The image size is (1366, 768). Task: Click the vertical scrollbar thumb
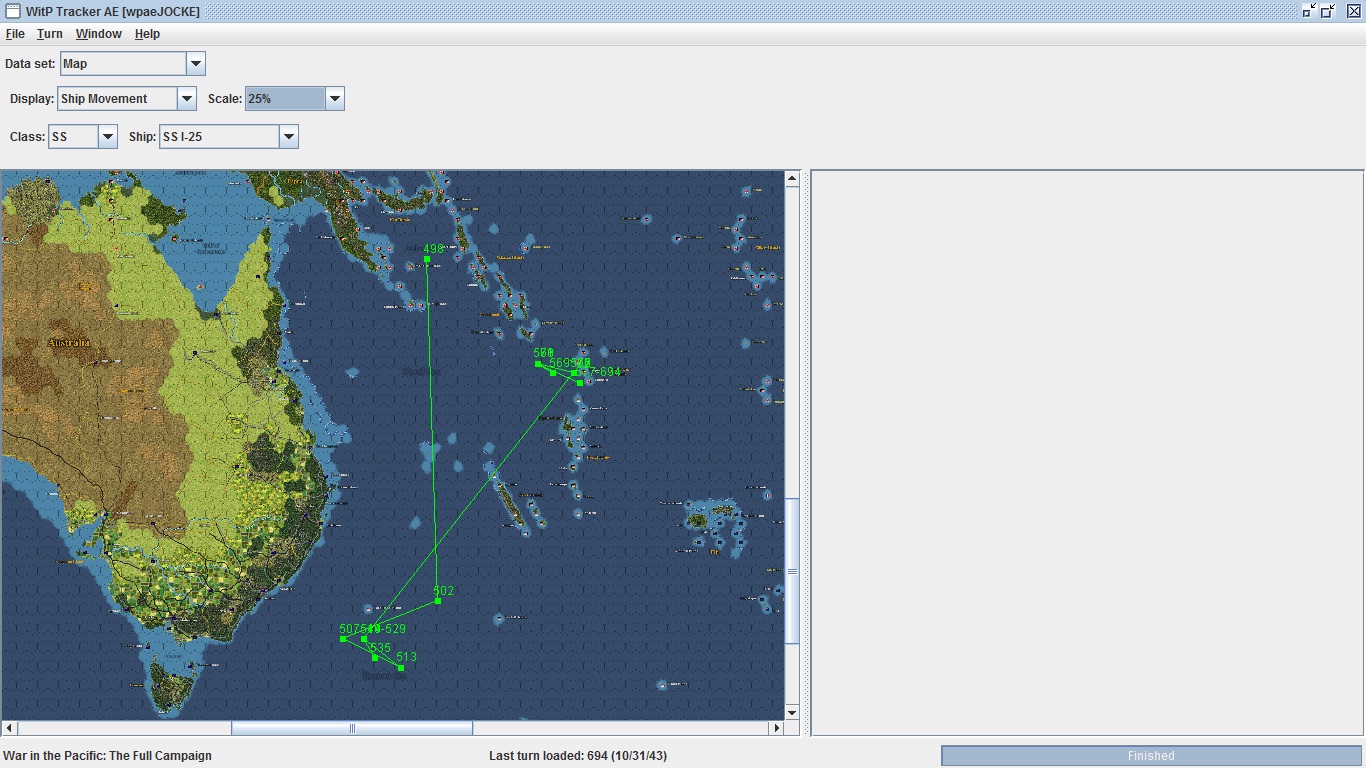pos(792,571)
